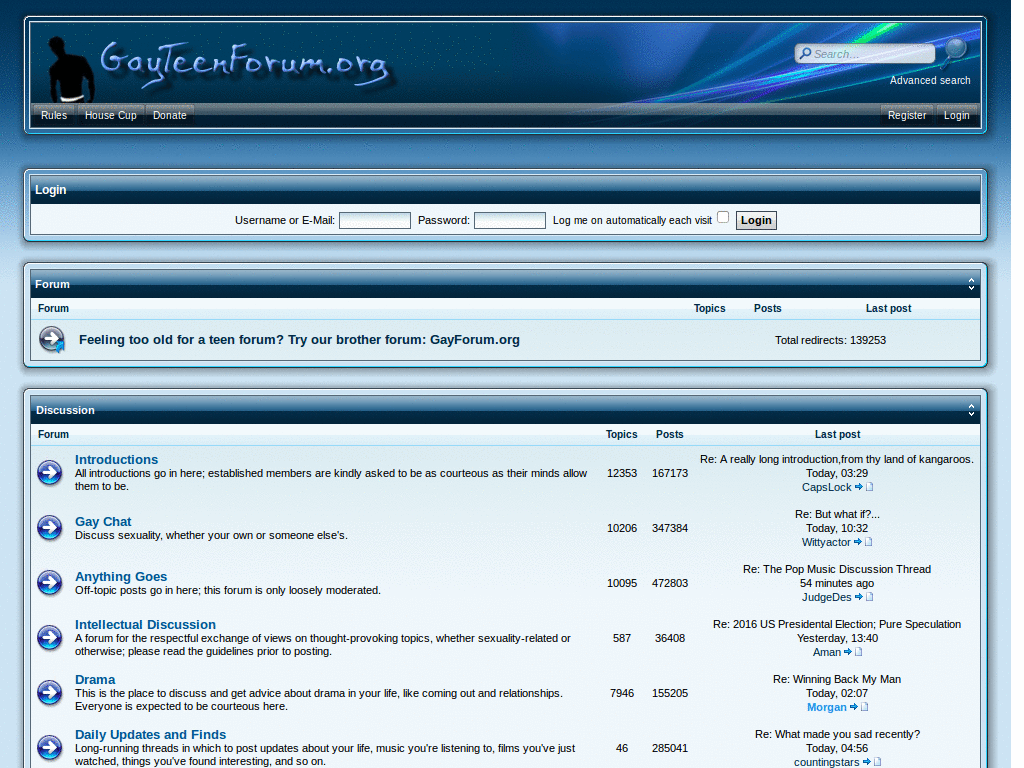The width and height of the screenshot is (1024, 768).
Task: Click the Drama forum arrow icon
Action: [50, 693]
